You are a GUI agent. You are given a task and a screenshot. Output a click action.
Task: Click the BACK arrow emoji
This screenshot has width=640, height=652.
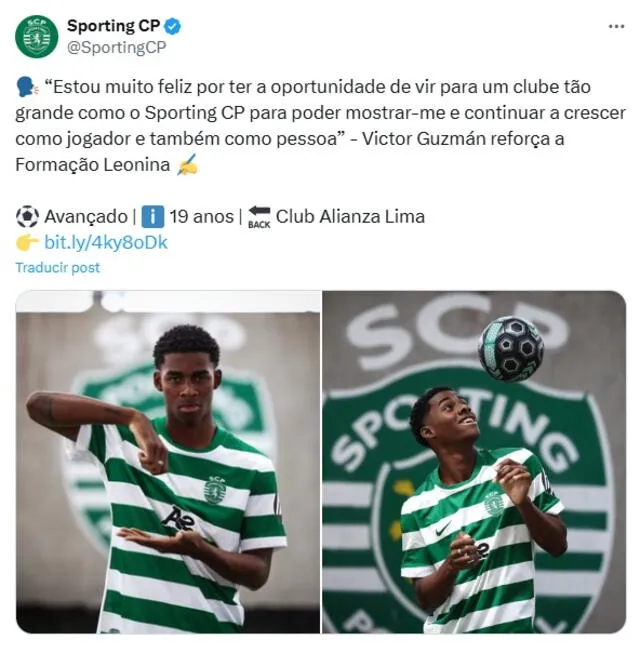point(259,217)
